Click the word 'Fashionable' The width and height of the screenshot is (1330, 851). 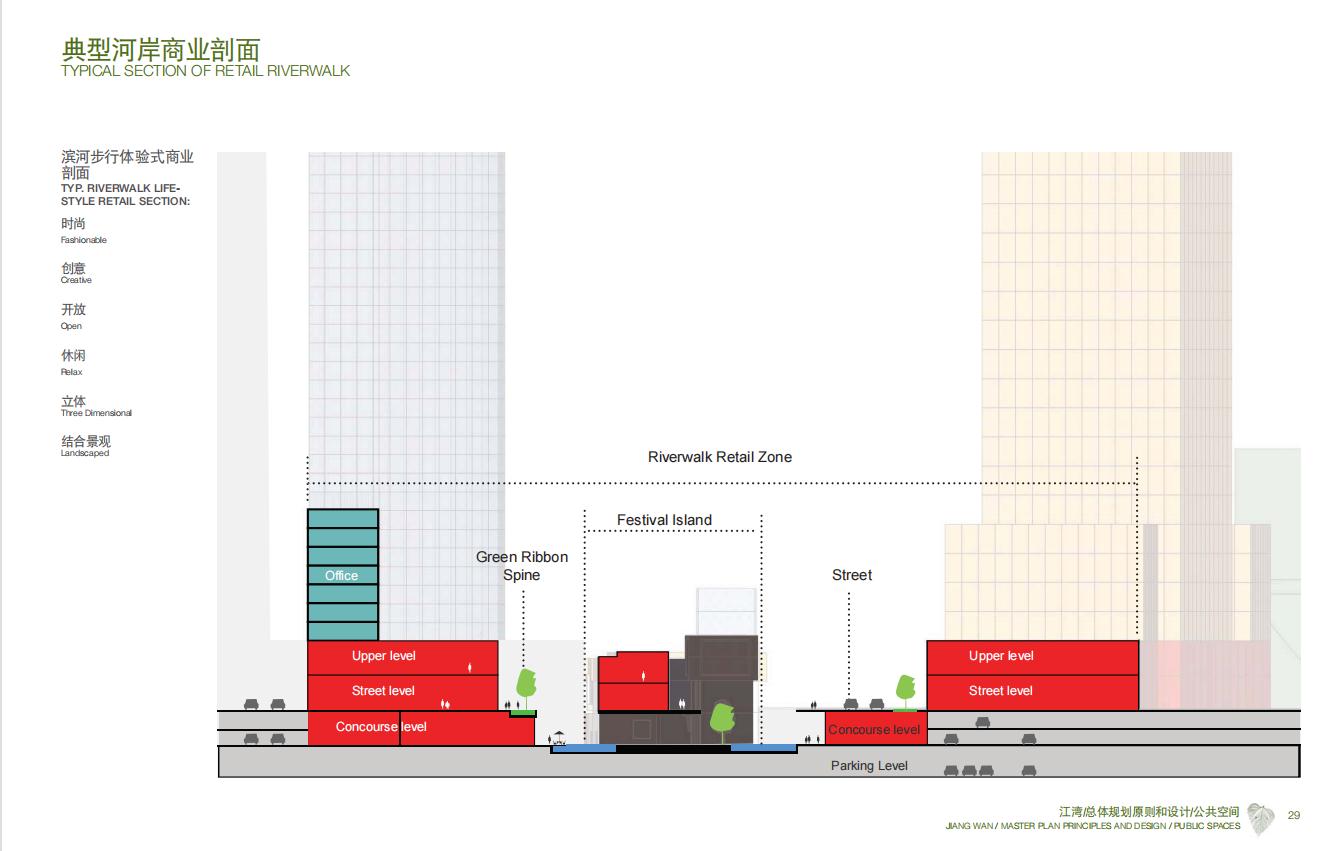tap(83, 240)
